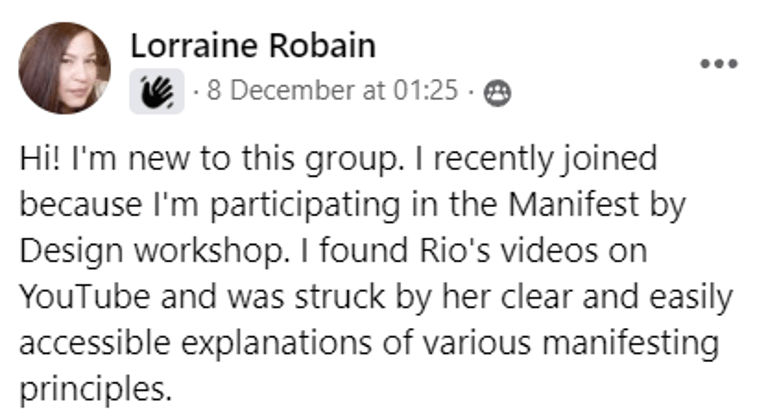768x417 pixels.
Task: Open the 8 December at 01:25 timestamp
Action: point(333,90)
